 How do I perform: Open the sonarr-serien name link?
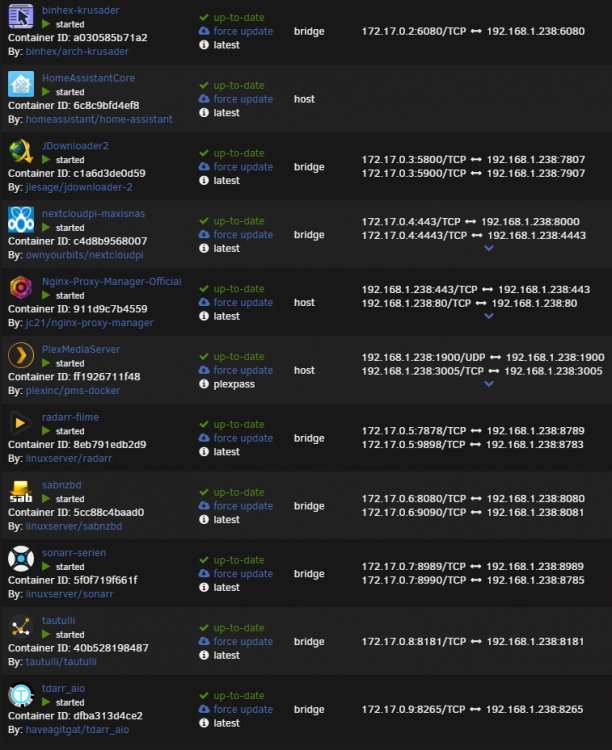[x=74, y=553]
